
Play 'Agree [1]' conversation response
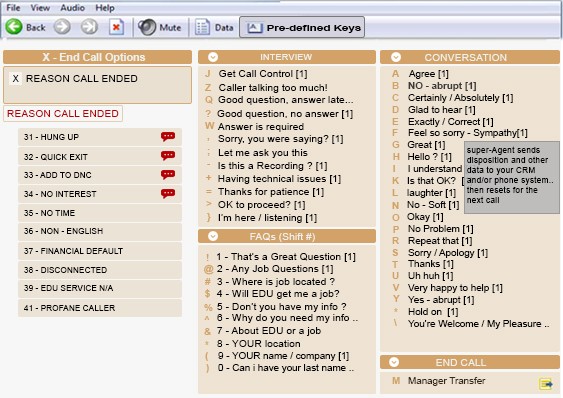pos(429,74)
